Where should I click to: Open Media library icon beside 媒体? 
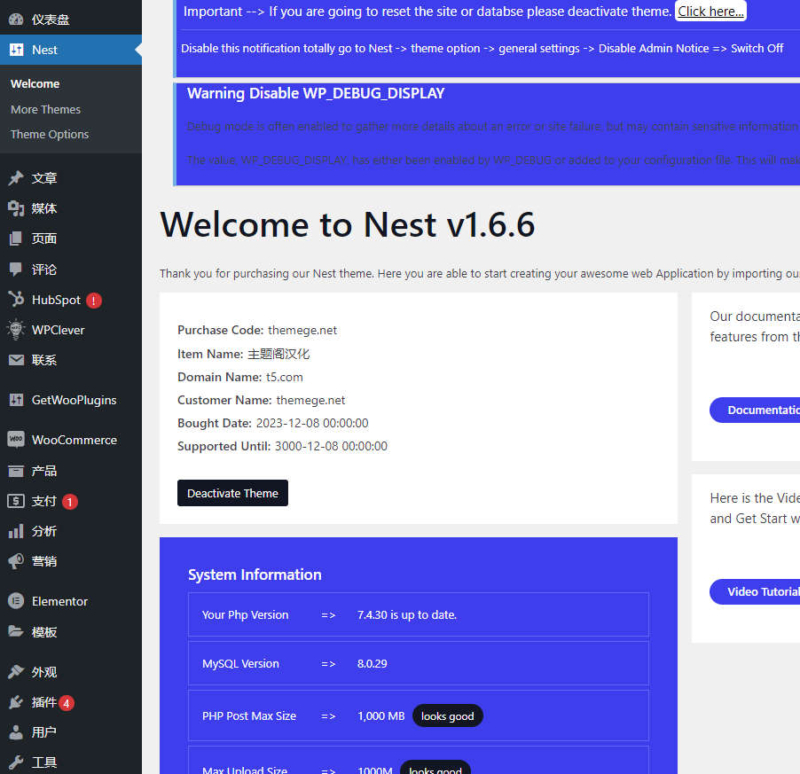[x=16, y=208]
